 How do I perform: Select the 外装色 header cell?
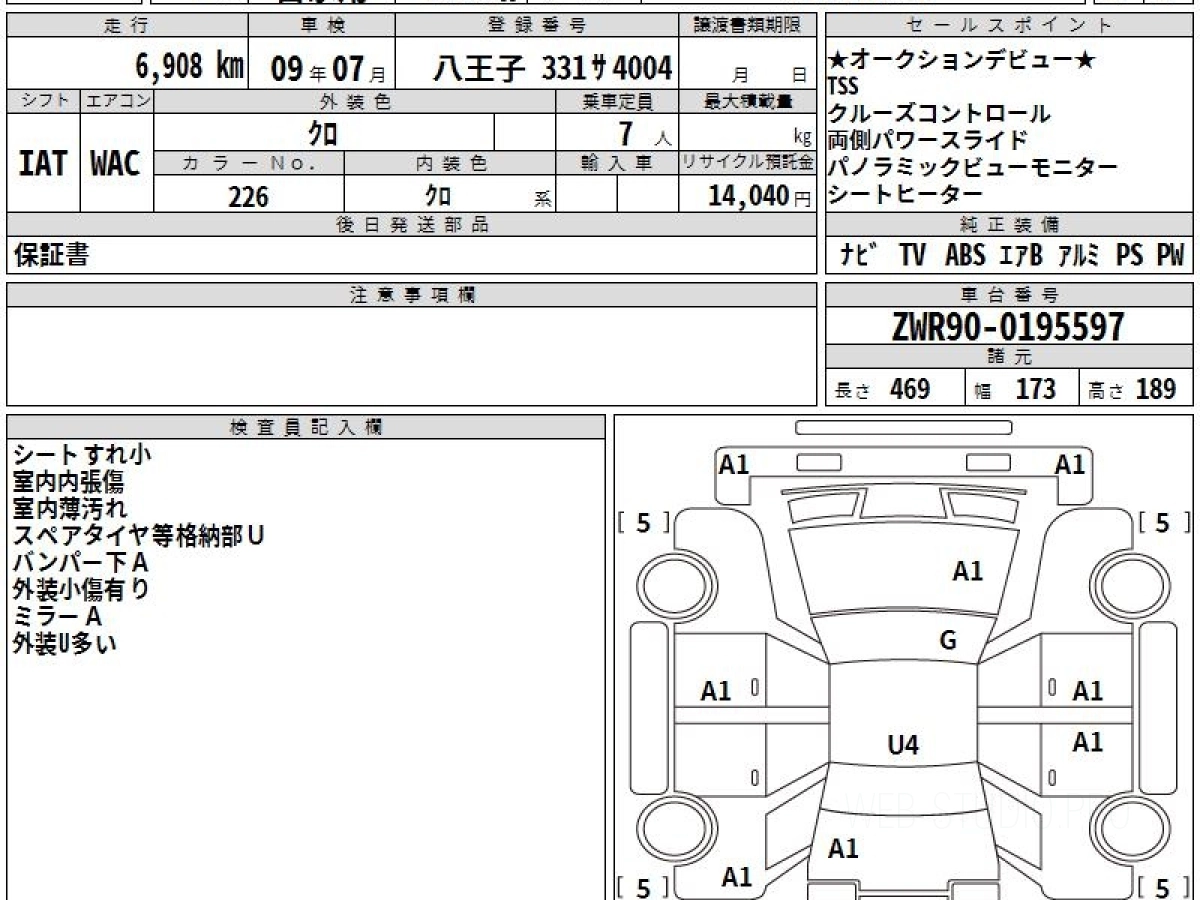(x=355, y=101)
